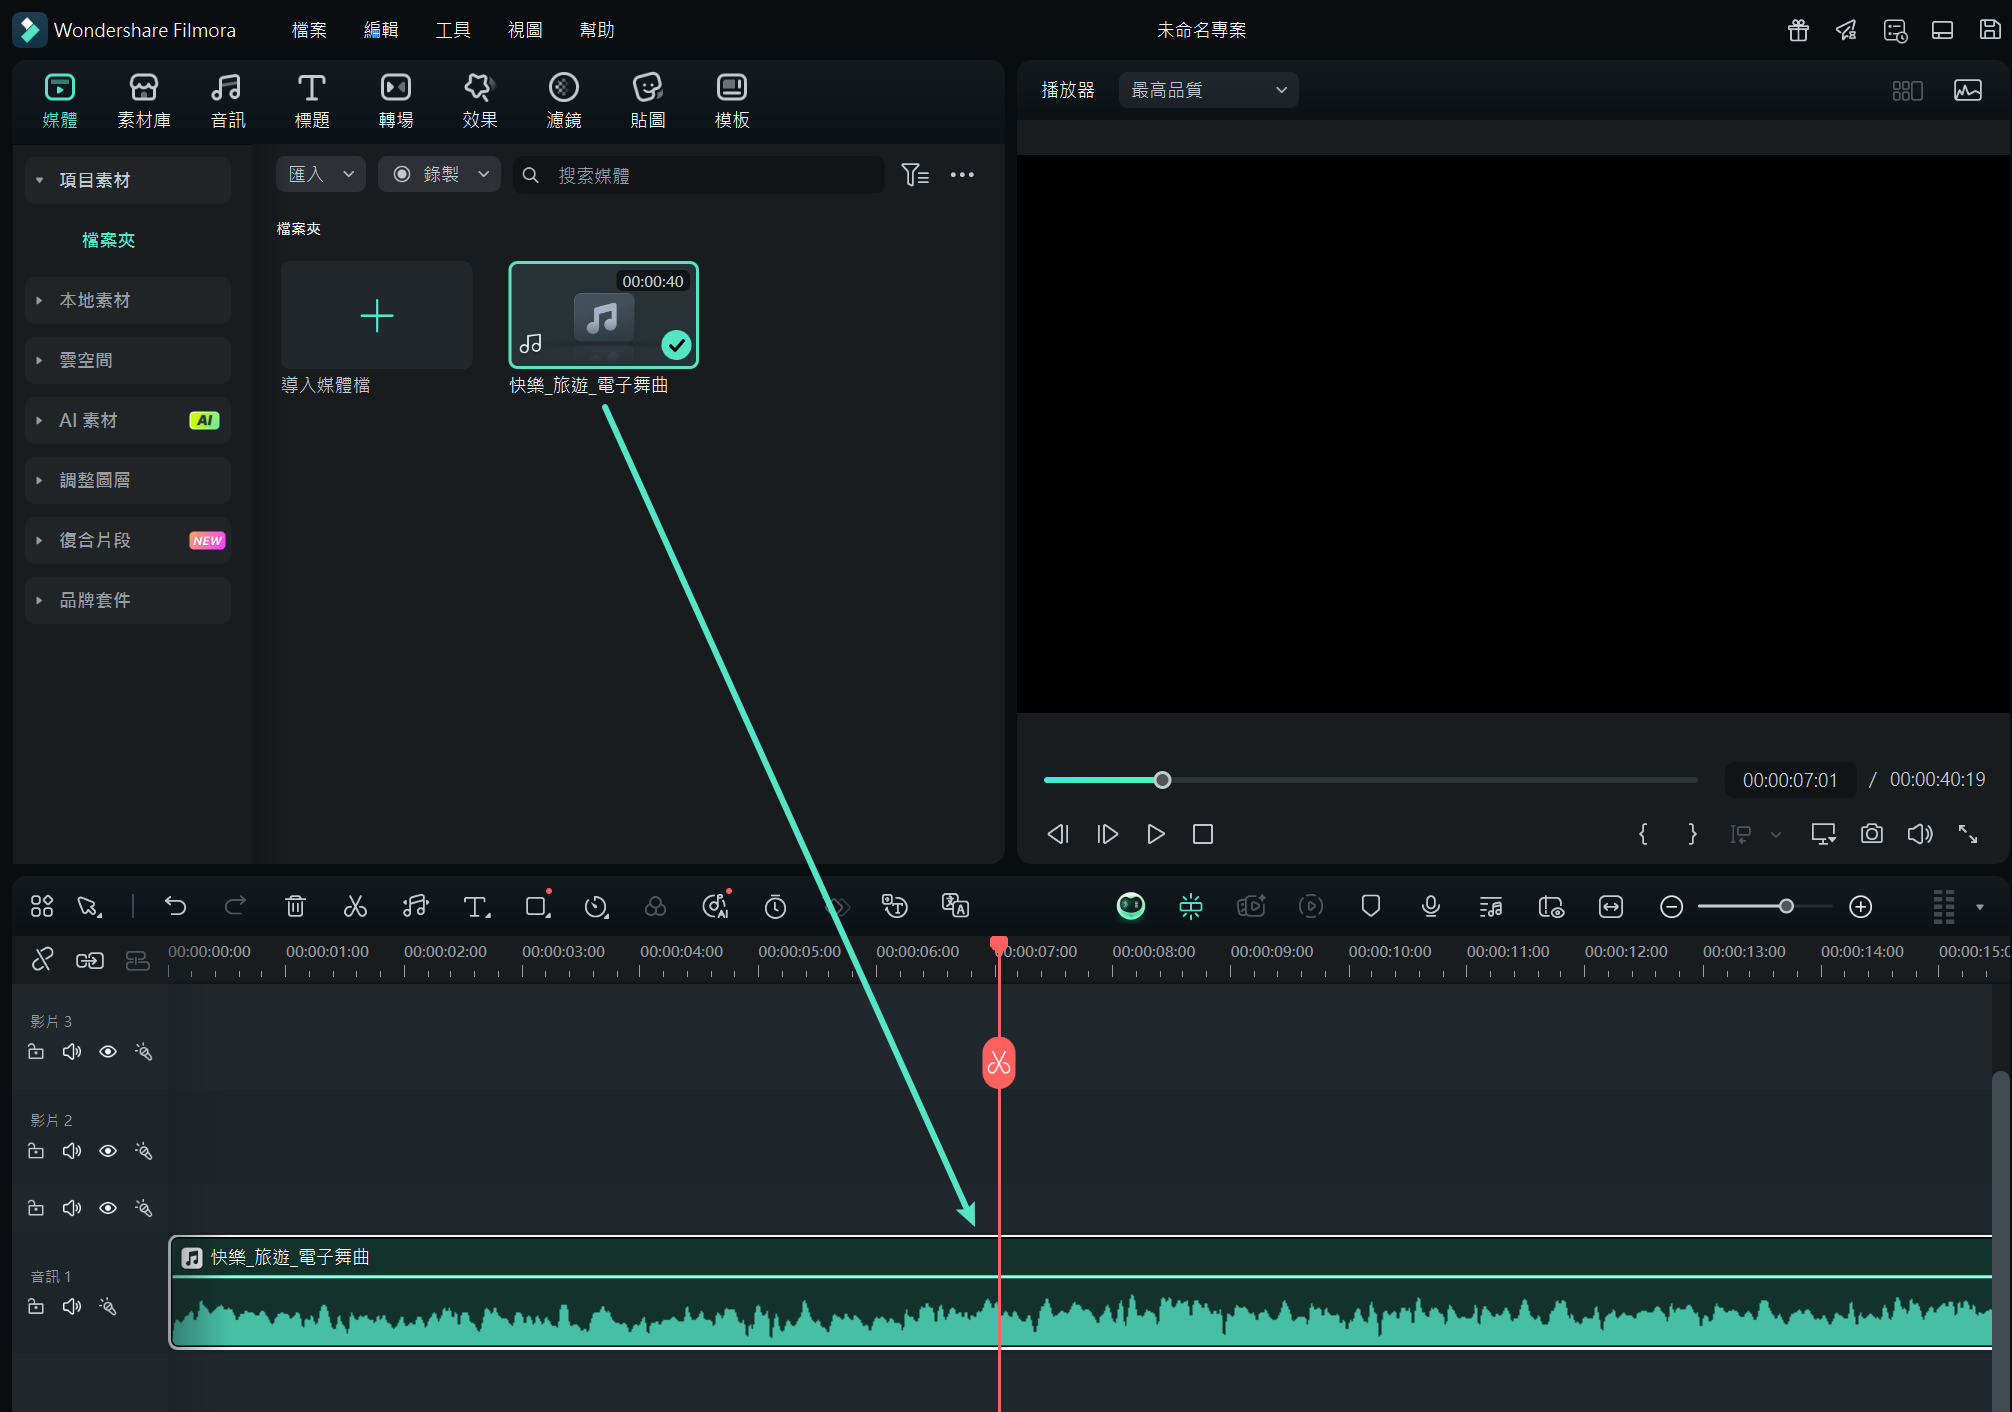
Task: Open the 模板 templates tab
Action: 731,101
